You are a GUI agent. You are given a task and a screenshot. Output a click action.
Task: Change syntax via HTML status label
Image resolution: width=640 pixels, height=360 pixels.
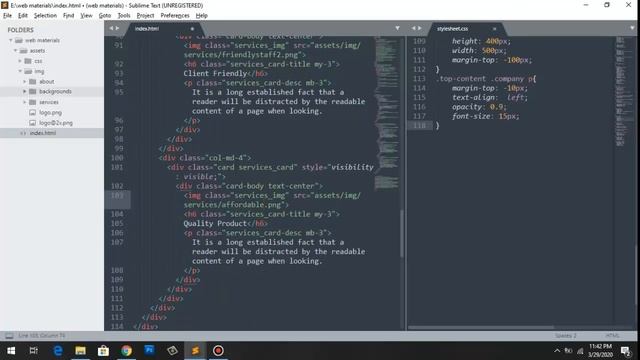pyautogui.click(x=612, y=336)
